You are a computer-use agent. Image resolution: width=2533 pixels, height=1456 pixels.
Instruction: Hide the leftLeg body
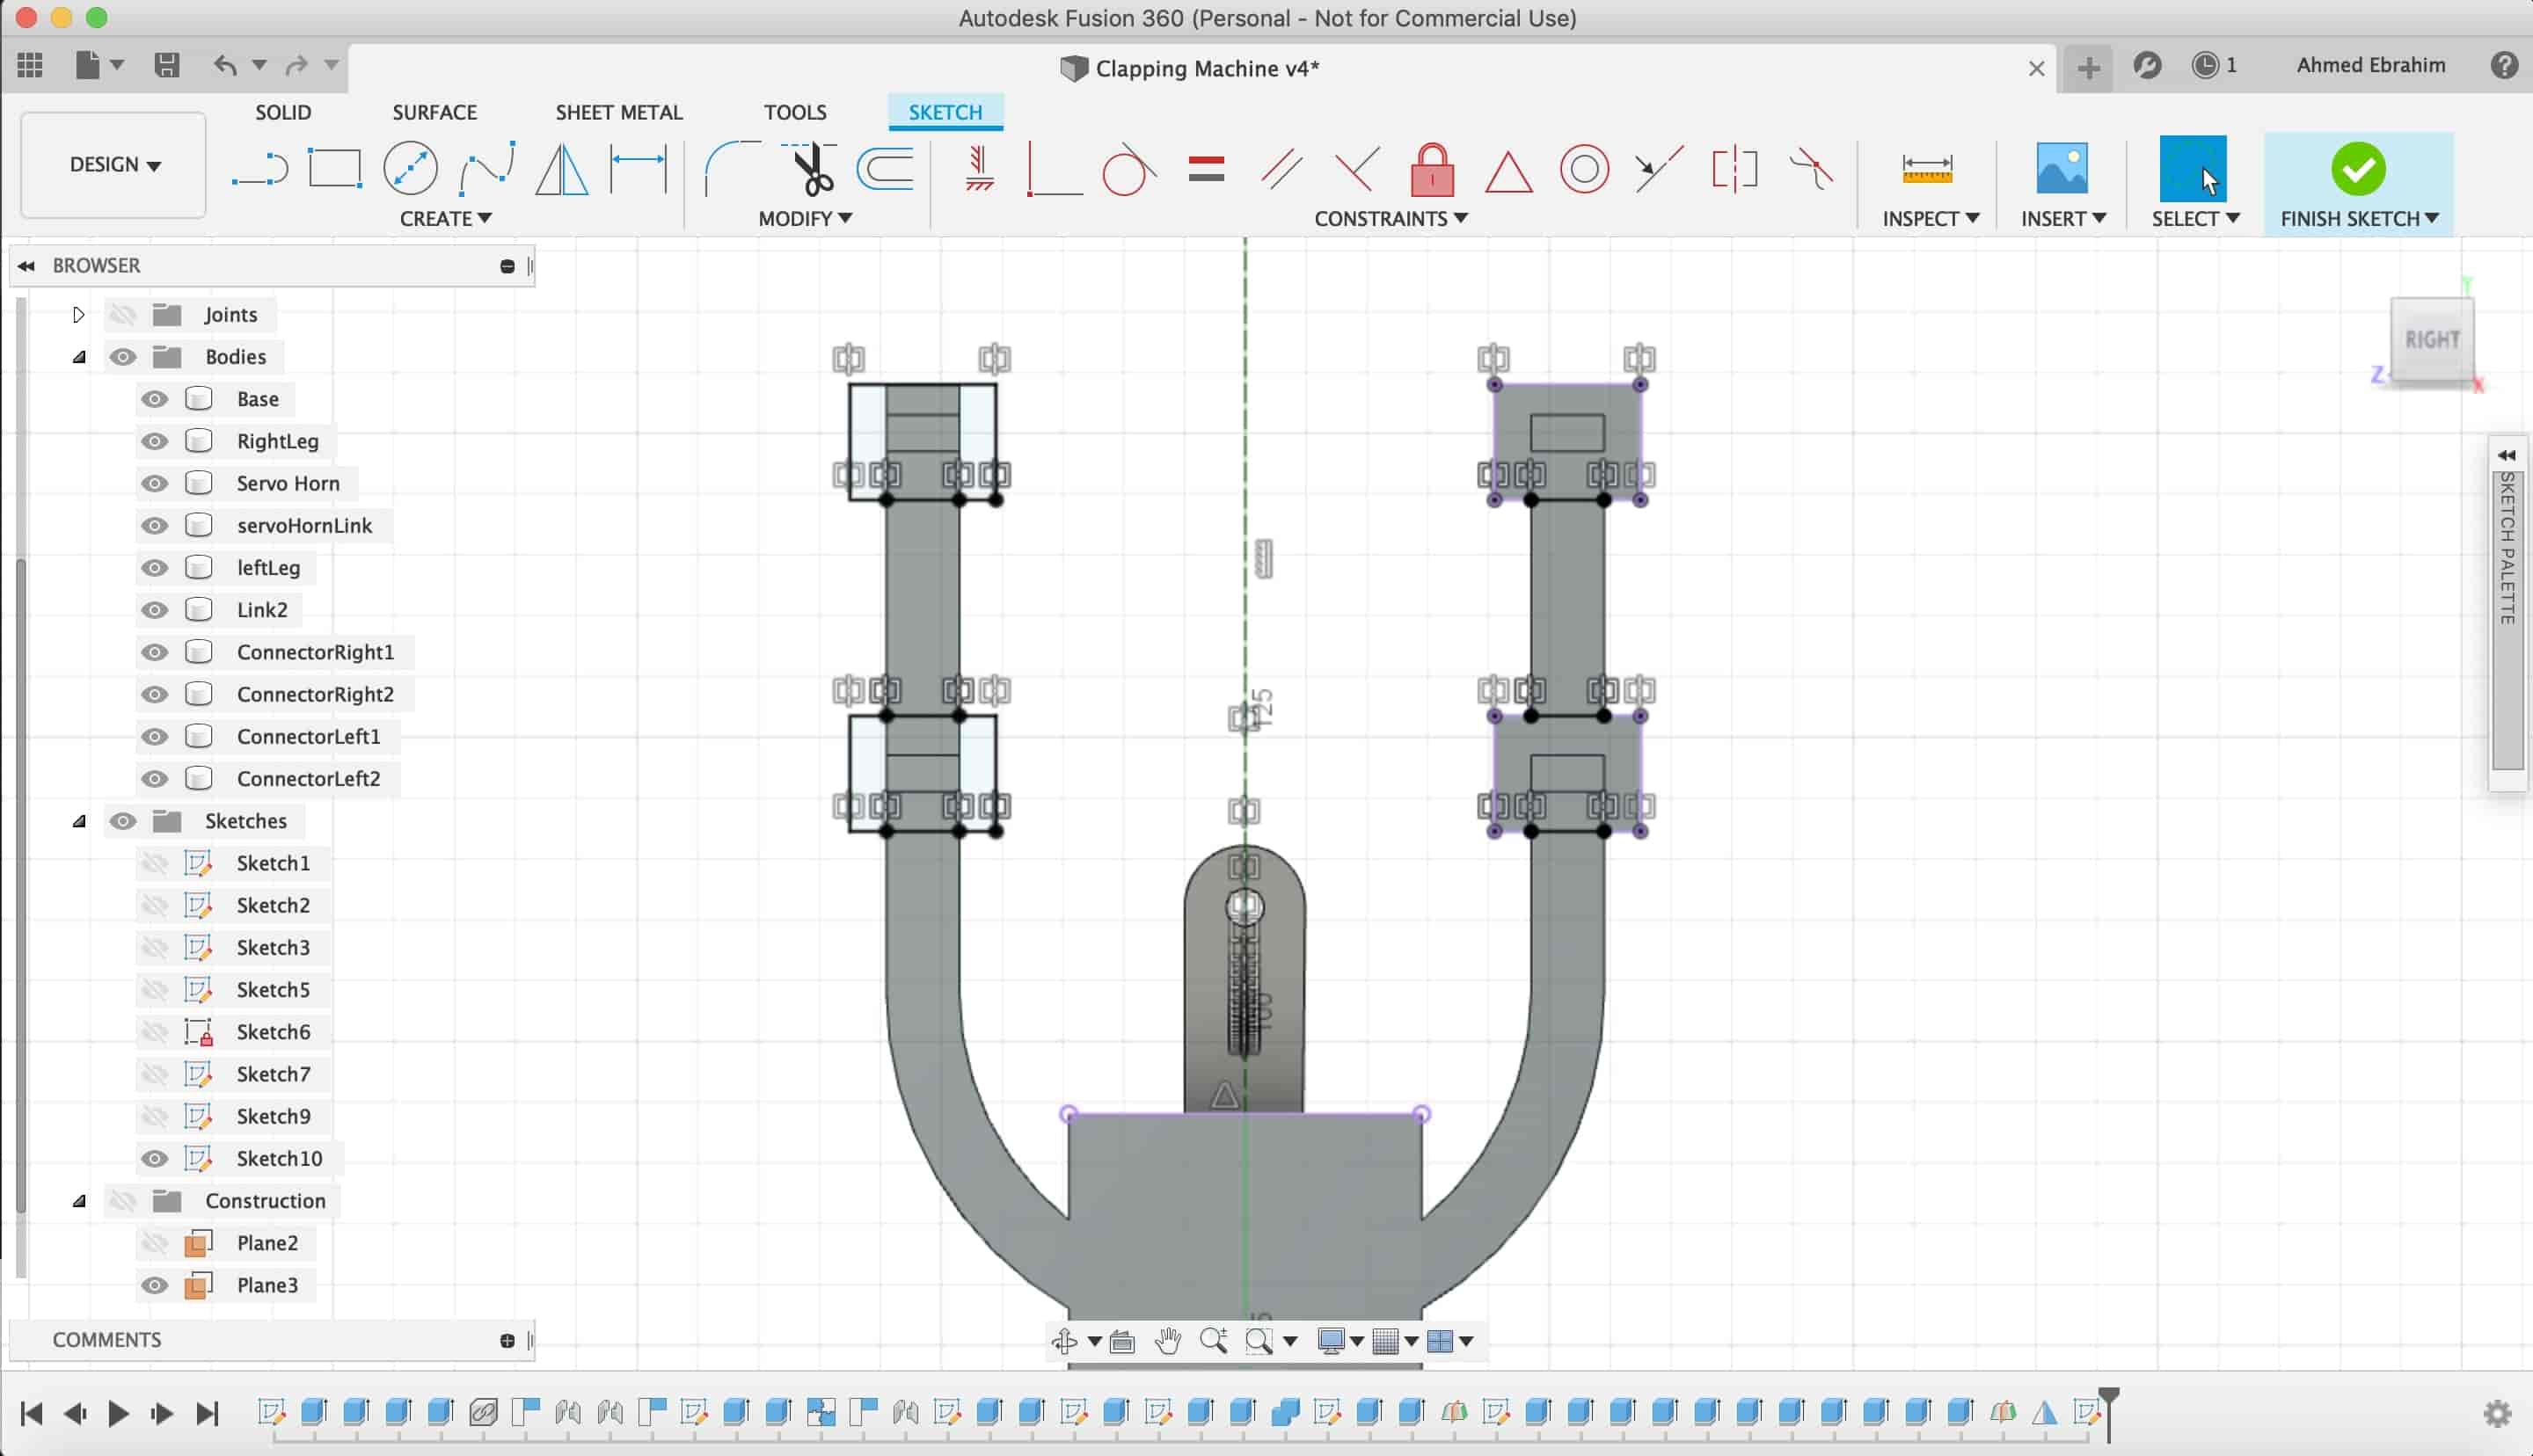coord(154,568)
